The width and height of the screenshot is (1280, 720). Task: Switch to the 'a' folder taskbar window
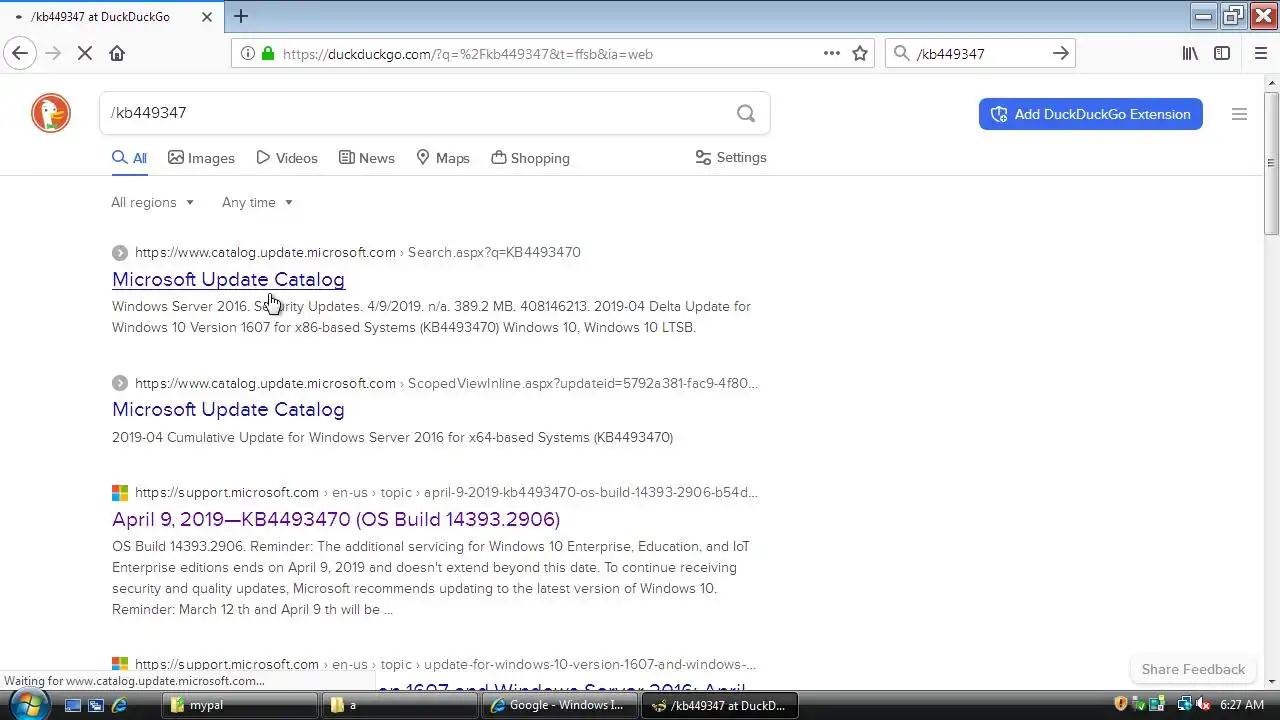(x=399, y=705)
